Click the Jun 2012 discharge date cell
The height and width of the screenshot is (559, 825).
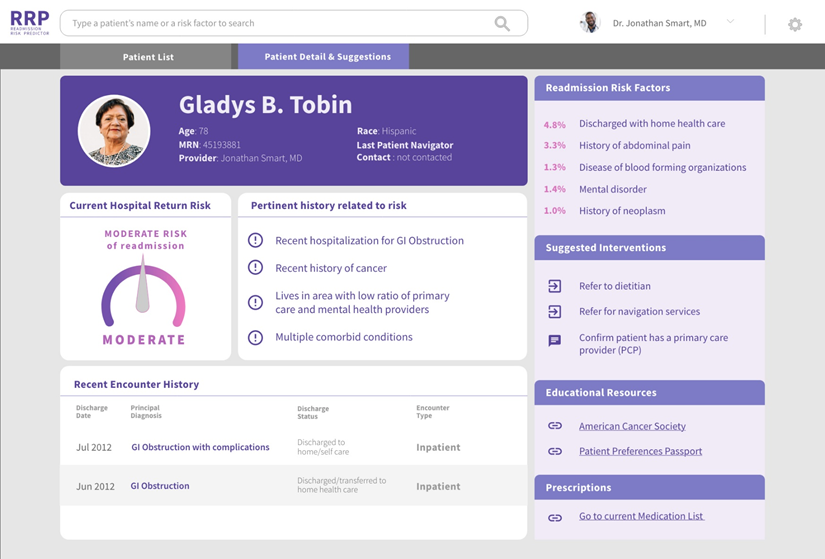(x=95, y=486)
